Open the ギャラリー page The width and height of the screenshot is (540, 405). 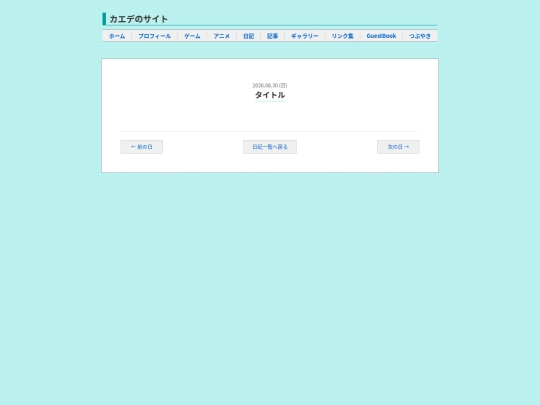click(305, 36)
